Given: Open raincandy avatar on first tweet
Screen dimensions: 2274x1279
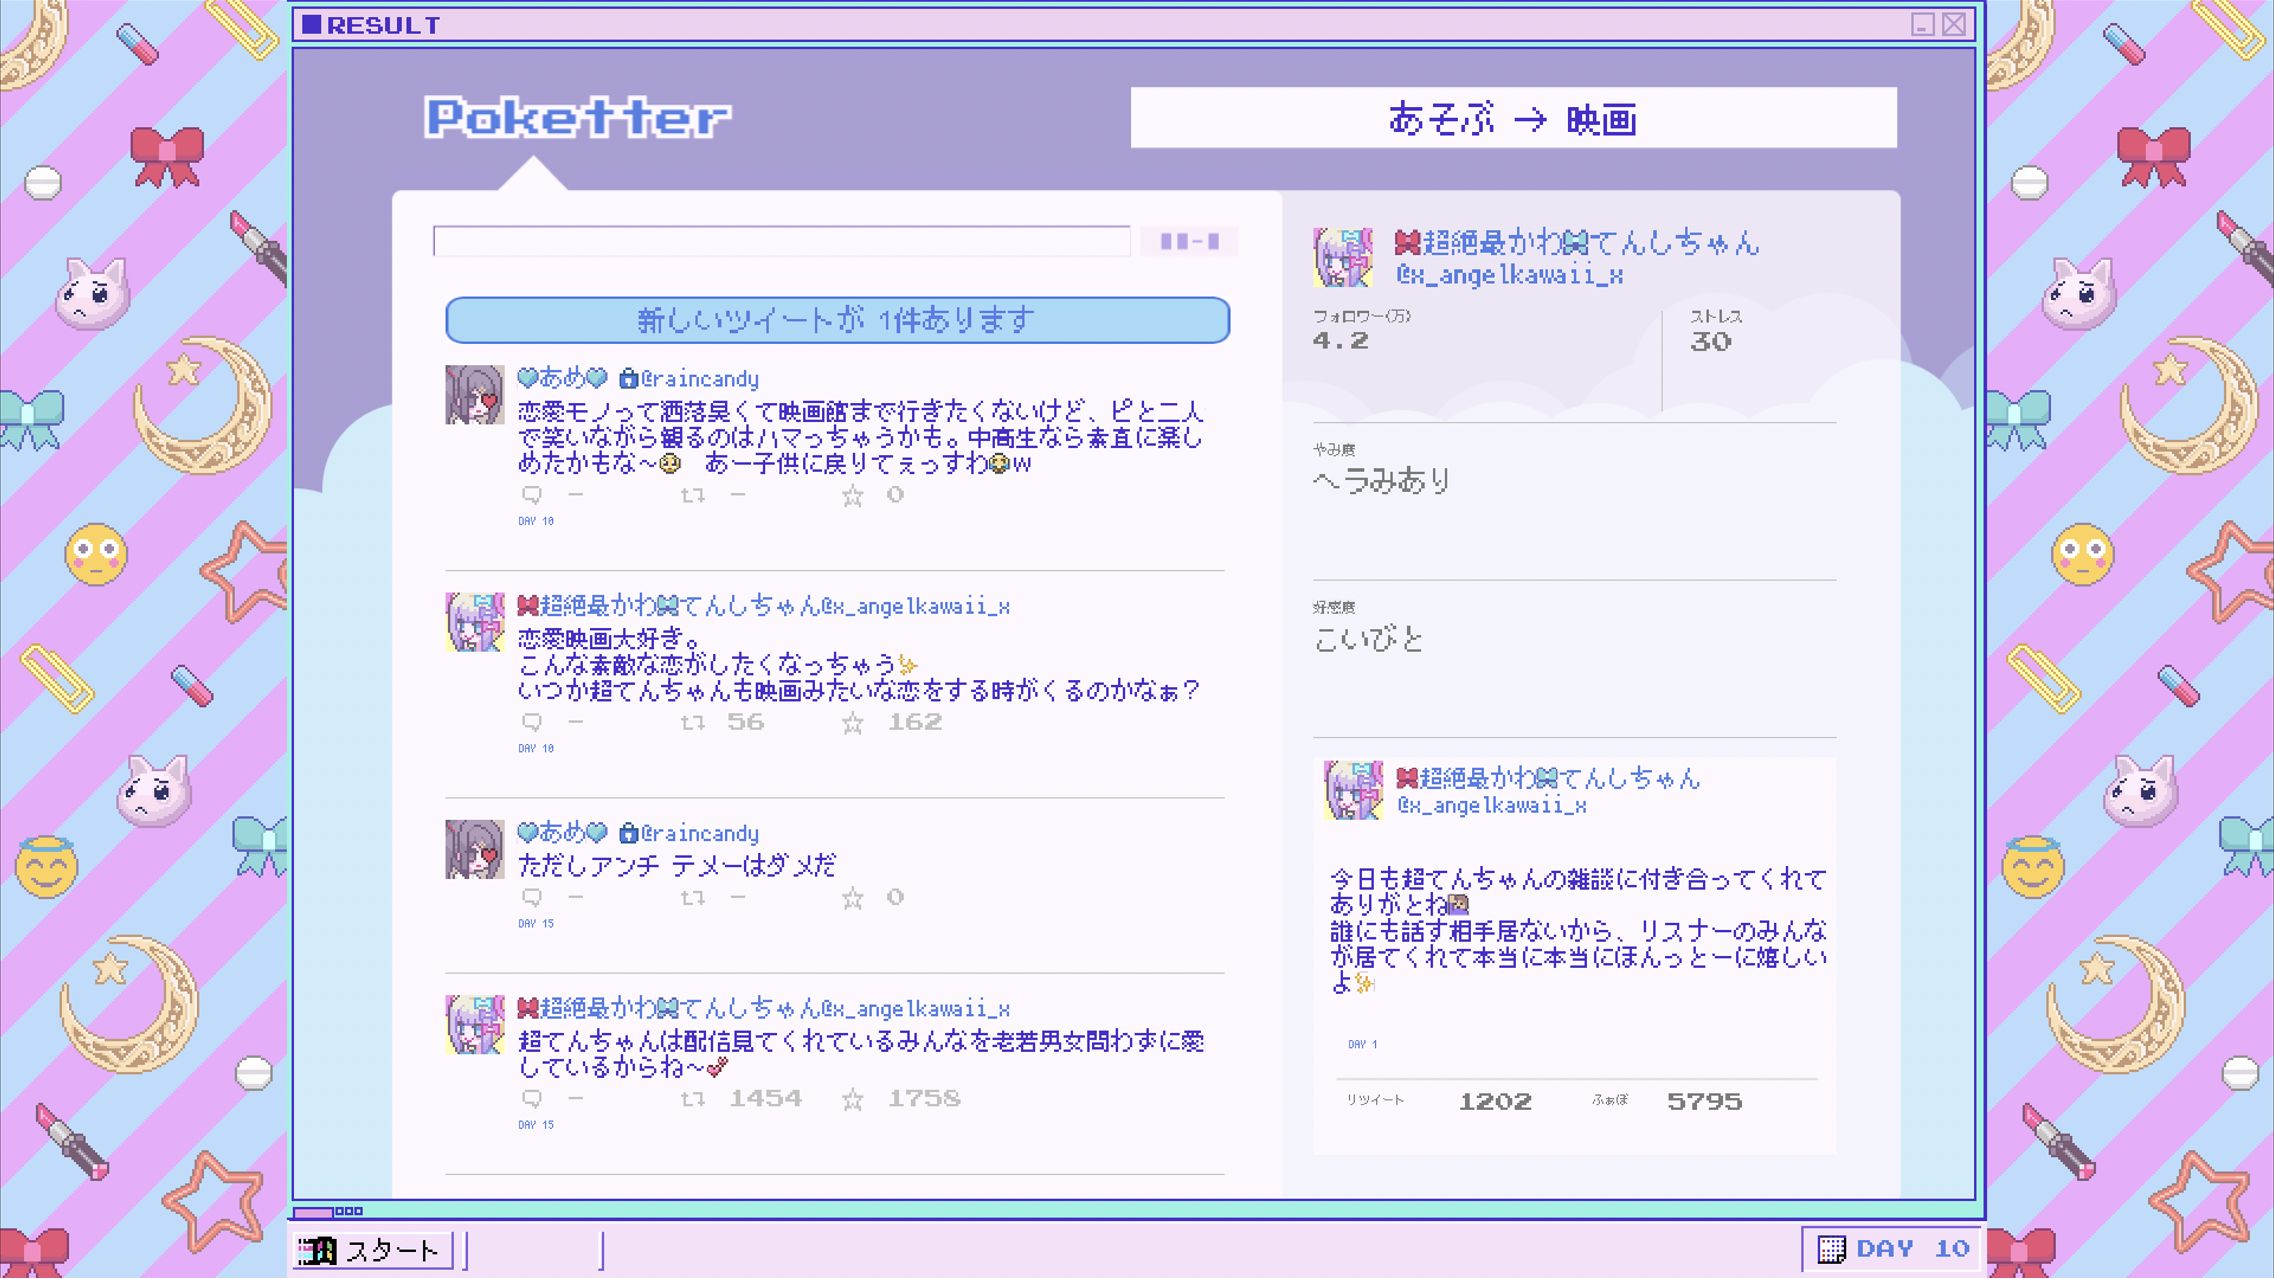Looking at the screenshot, I should (474, 395).
